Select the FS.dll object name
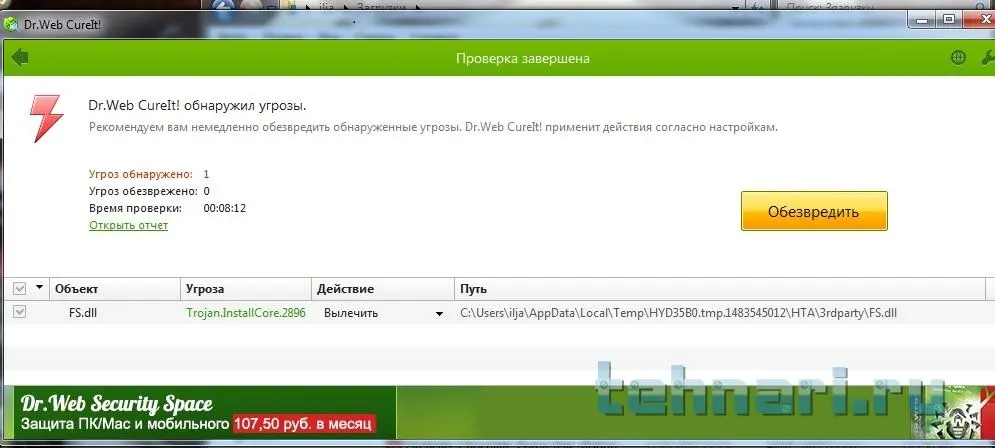Screen dimensions: 995x448 81,313
